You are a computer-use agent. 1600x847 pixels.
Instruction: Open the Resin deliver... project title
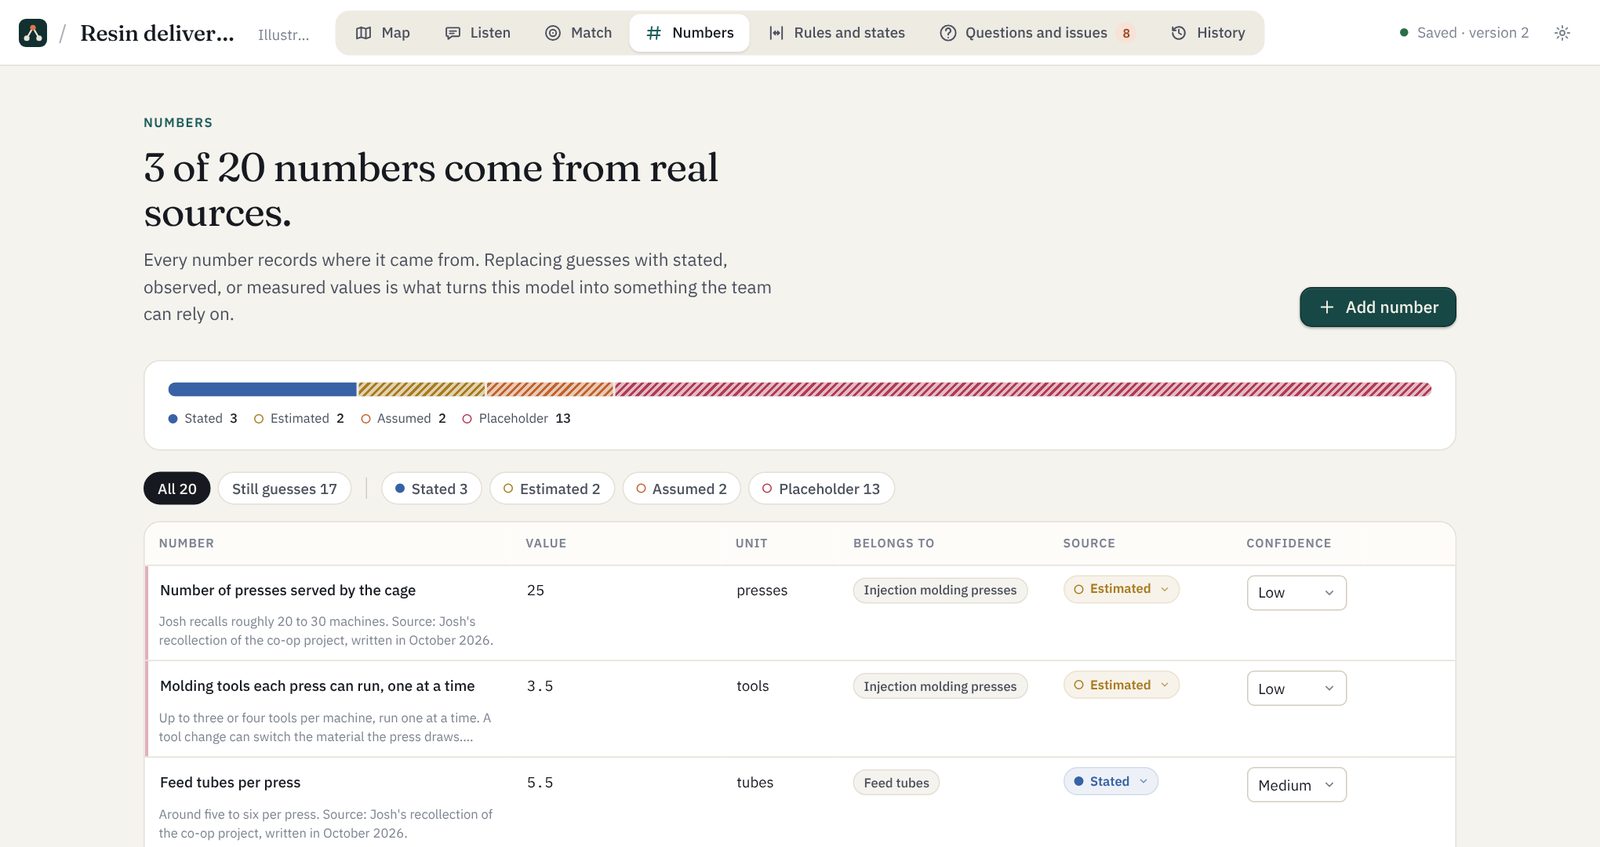[x=157, y=33]
